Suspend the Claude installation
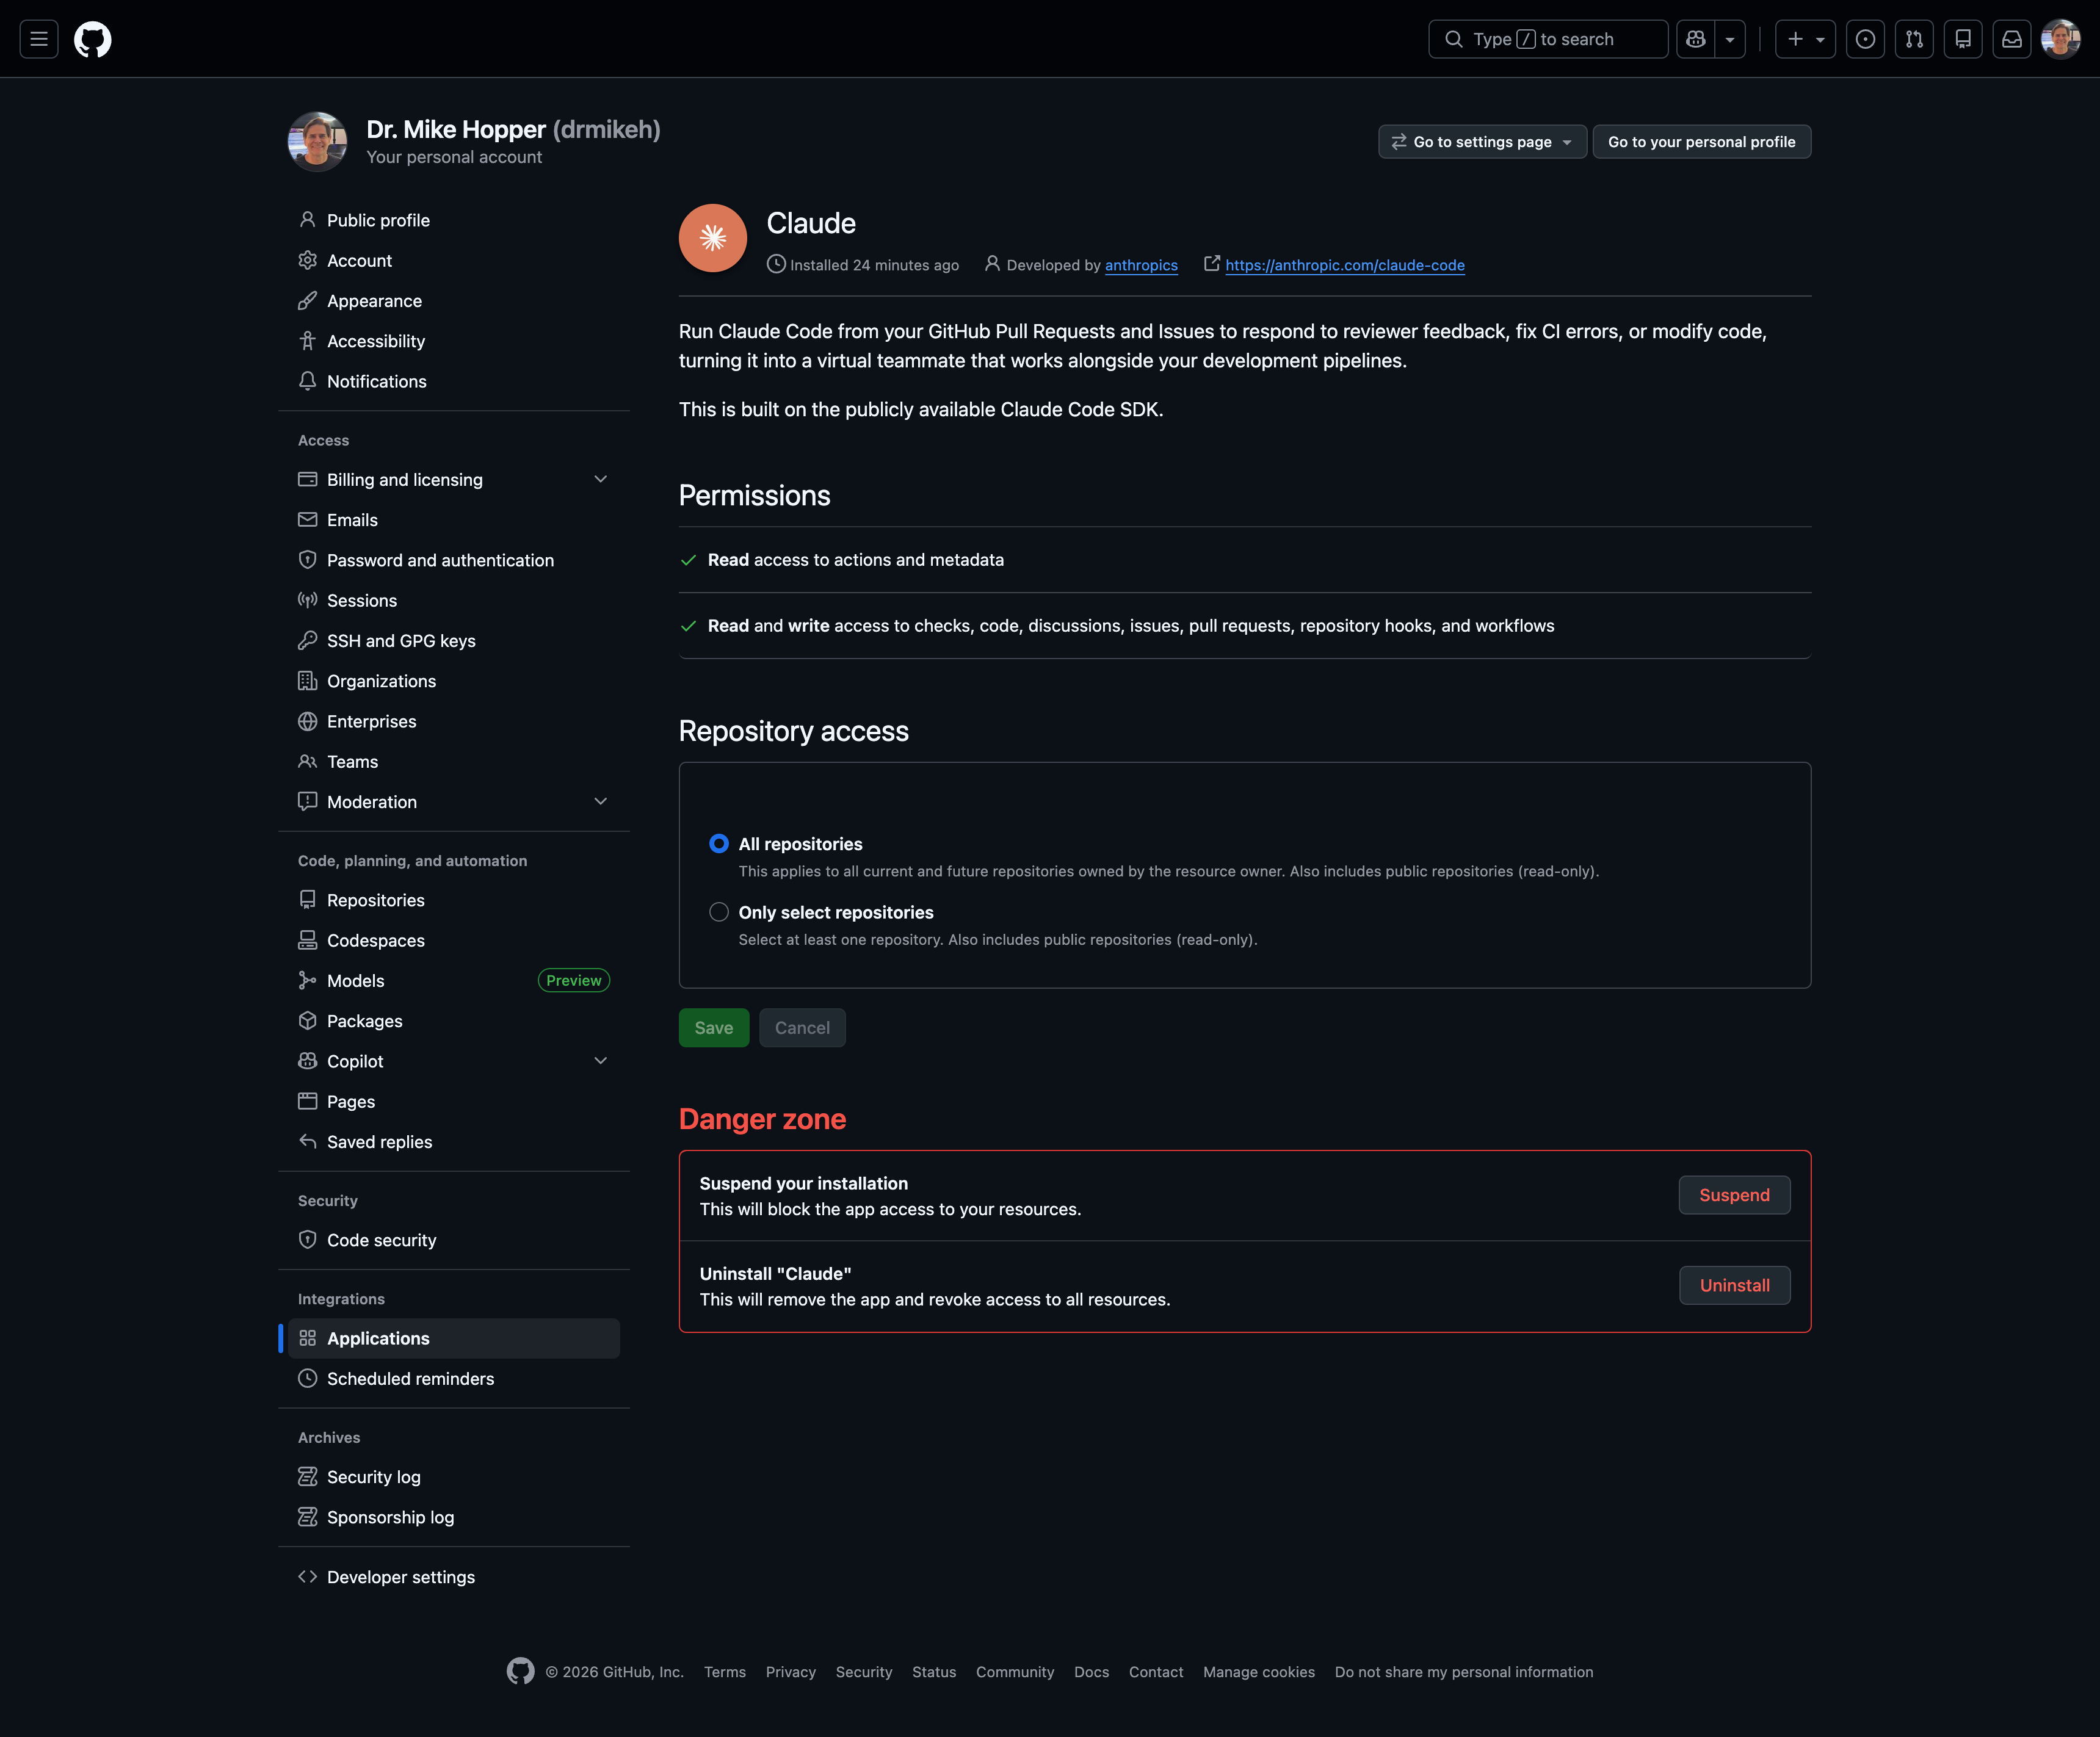The image size is (2100, 1737). point(1734,1195)
